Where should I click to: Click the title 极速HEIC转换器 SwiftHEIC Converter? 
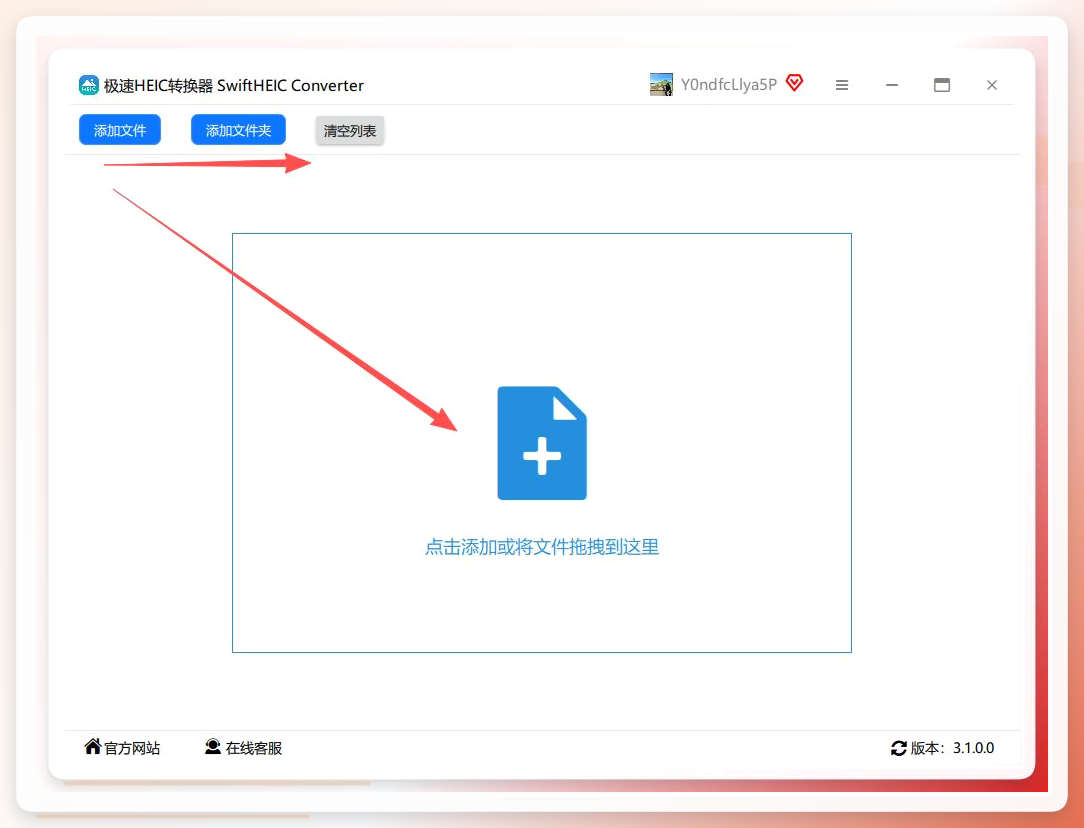pos(234,85)
